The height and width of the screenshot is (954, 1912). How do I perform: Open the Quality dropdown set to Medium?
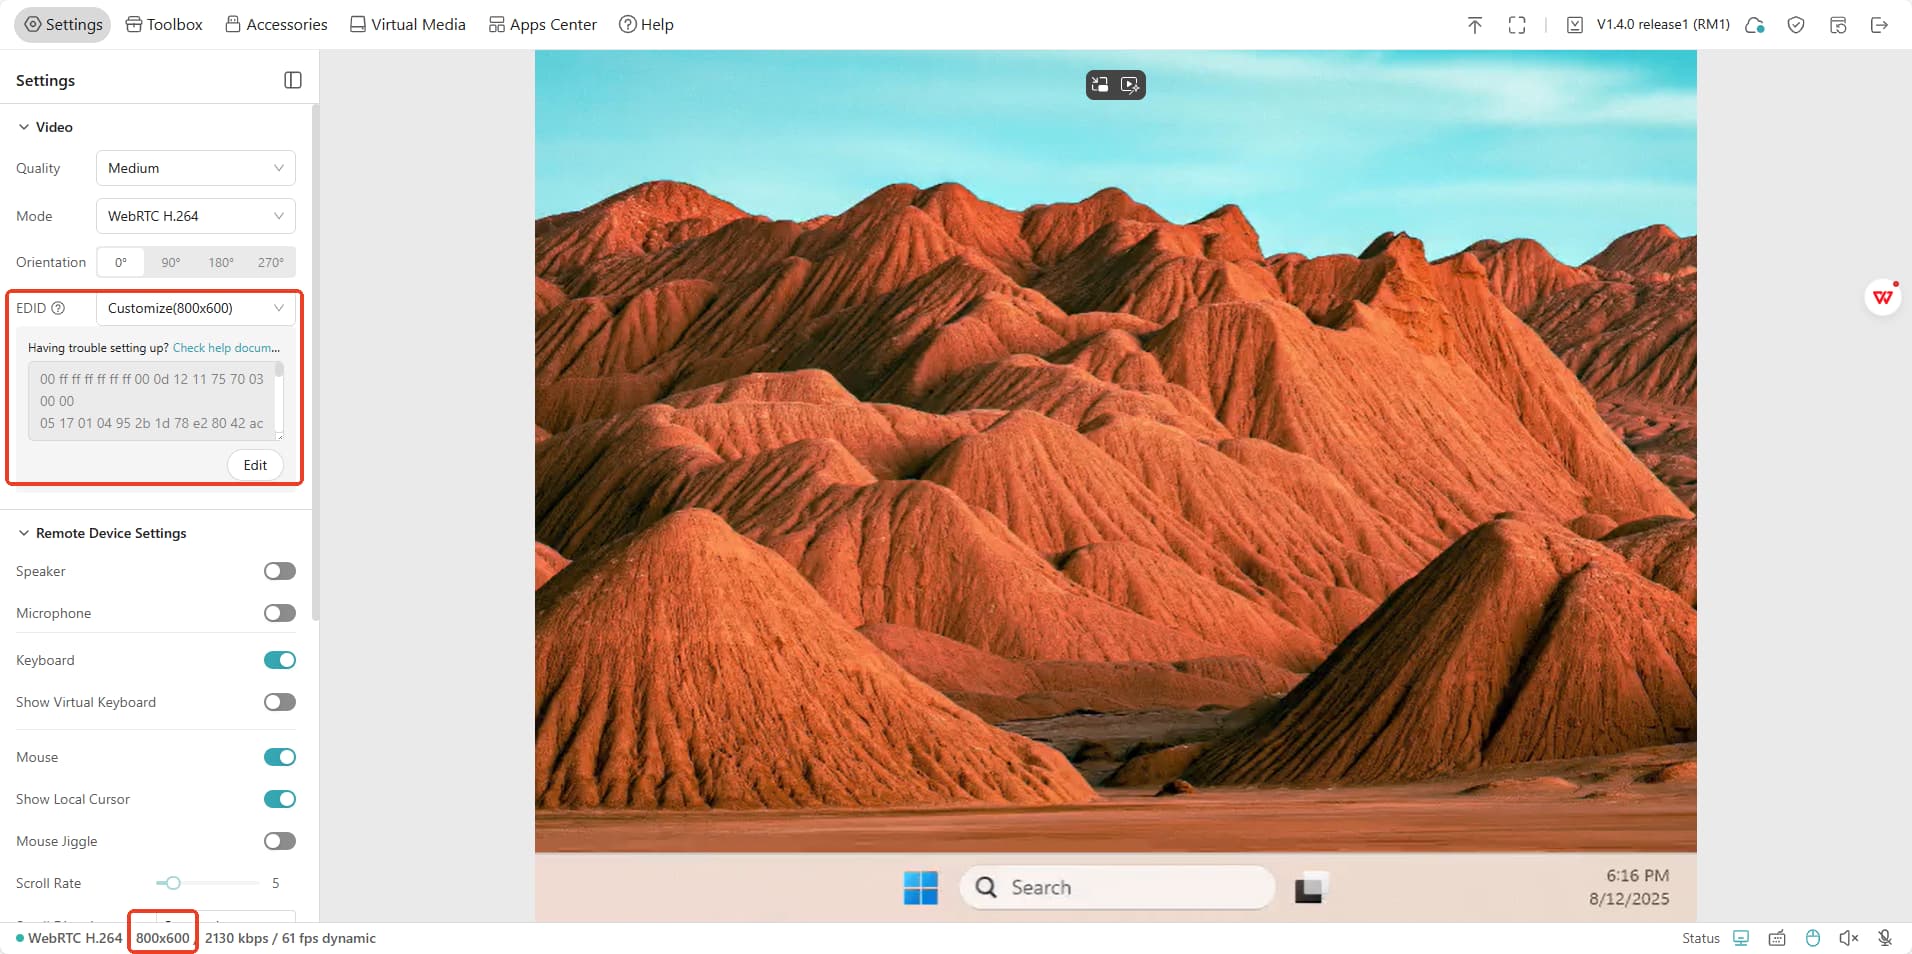tap(195, 168)
